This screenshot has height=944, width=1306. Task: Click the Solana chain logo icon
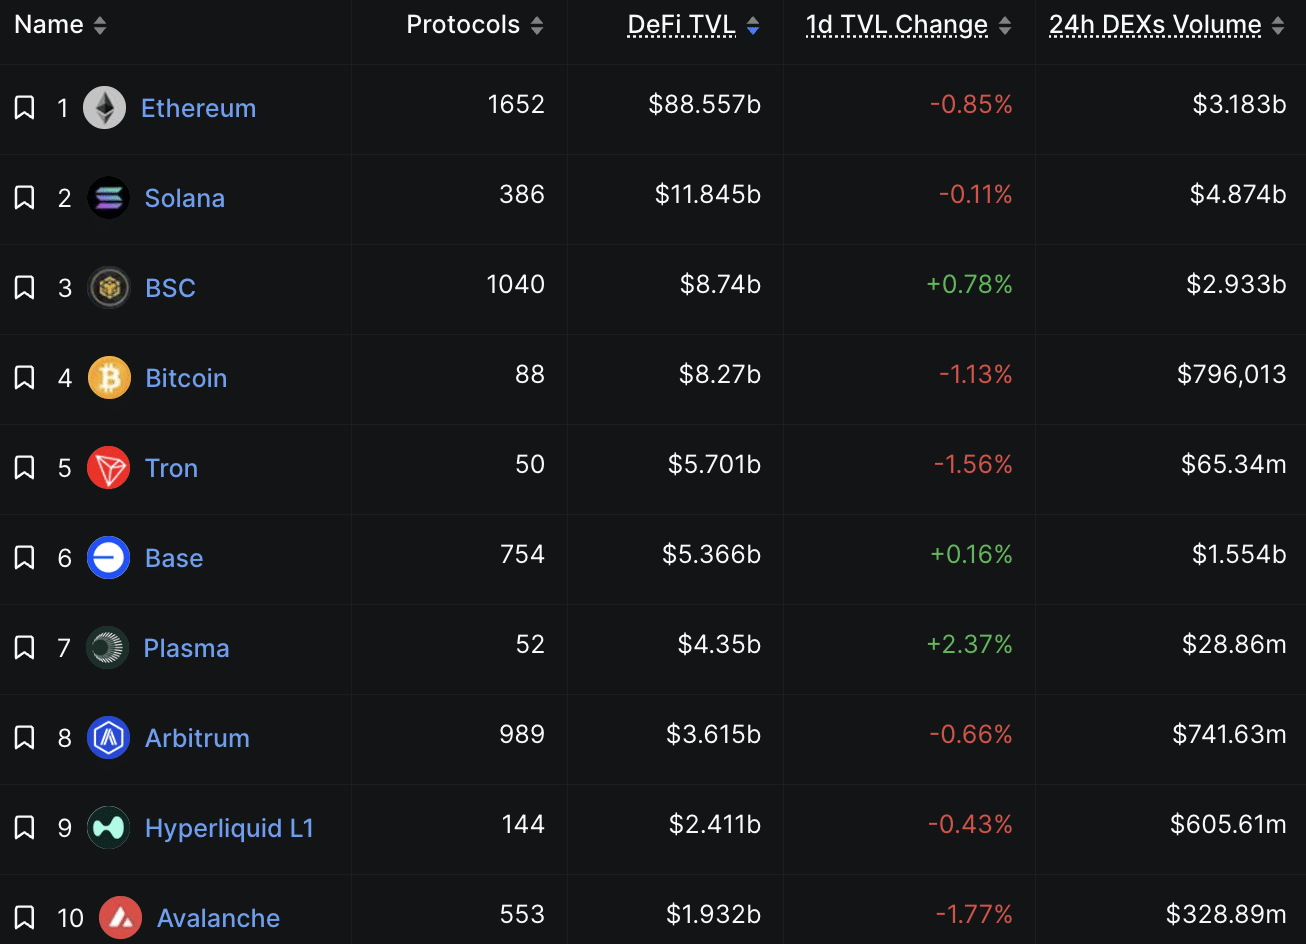[108, 198]
